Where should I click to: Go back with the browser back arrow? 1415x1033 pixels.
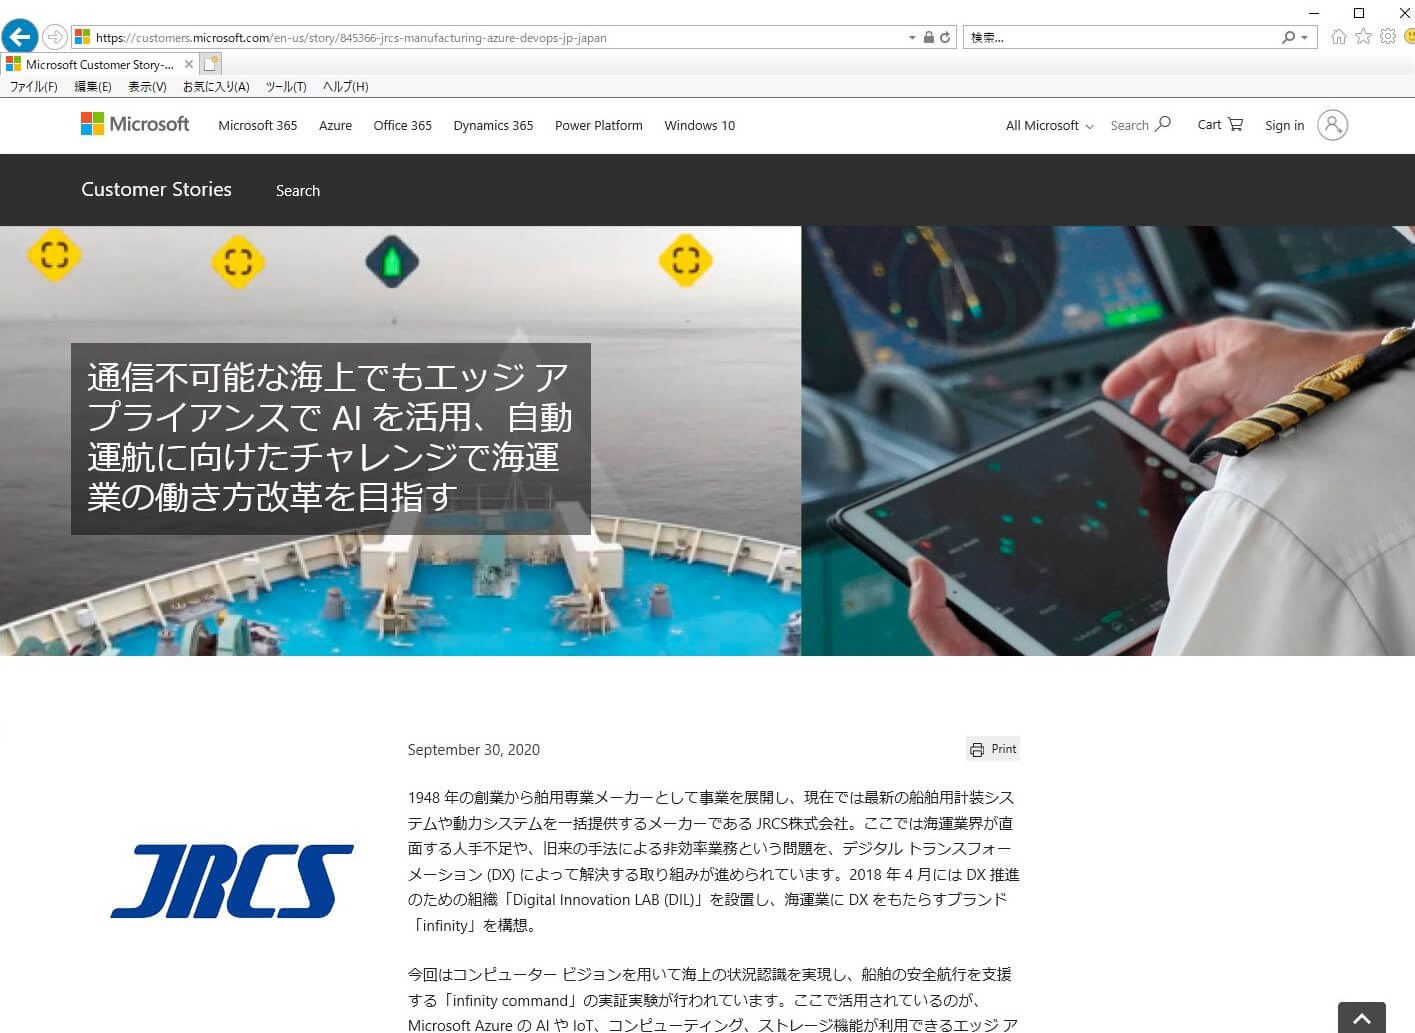(x=20, y=37)
